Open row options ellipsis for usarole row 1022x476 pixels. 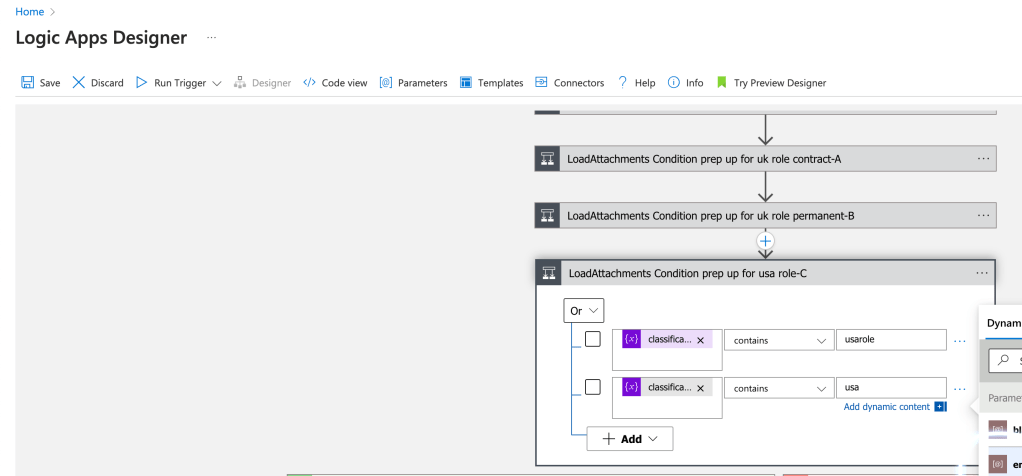(x=959, y=340)
